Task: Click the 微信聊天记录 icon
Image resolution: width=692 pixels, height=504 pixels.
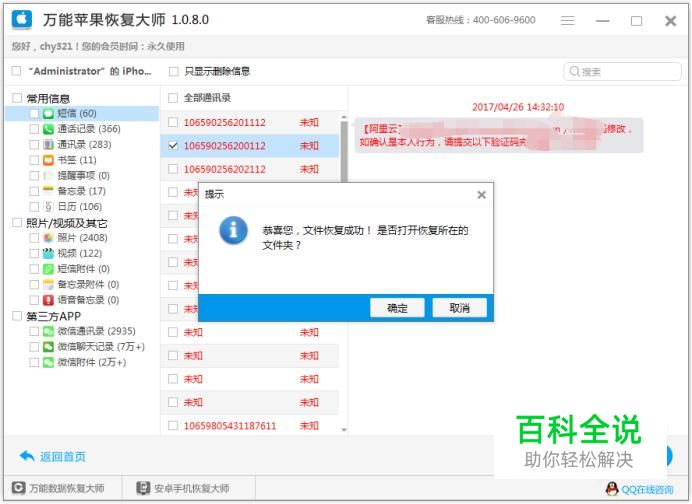Action: (48, 347)
